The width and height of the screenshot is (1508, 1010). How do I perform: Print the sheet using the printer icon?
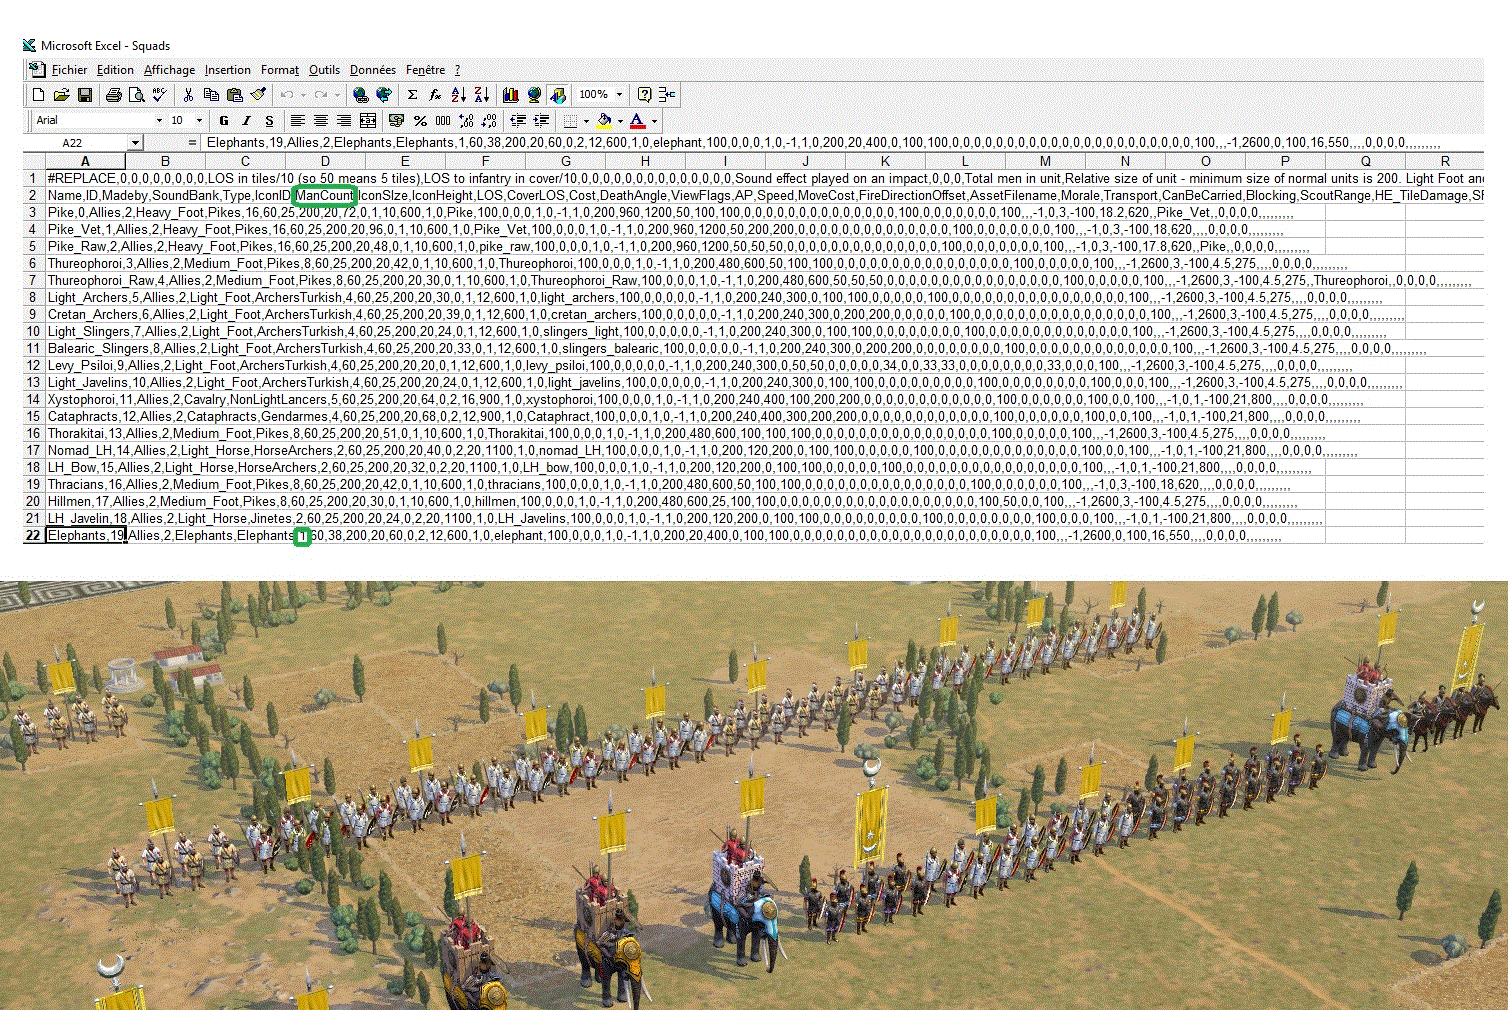point(114,95)
